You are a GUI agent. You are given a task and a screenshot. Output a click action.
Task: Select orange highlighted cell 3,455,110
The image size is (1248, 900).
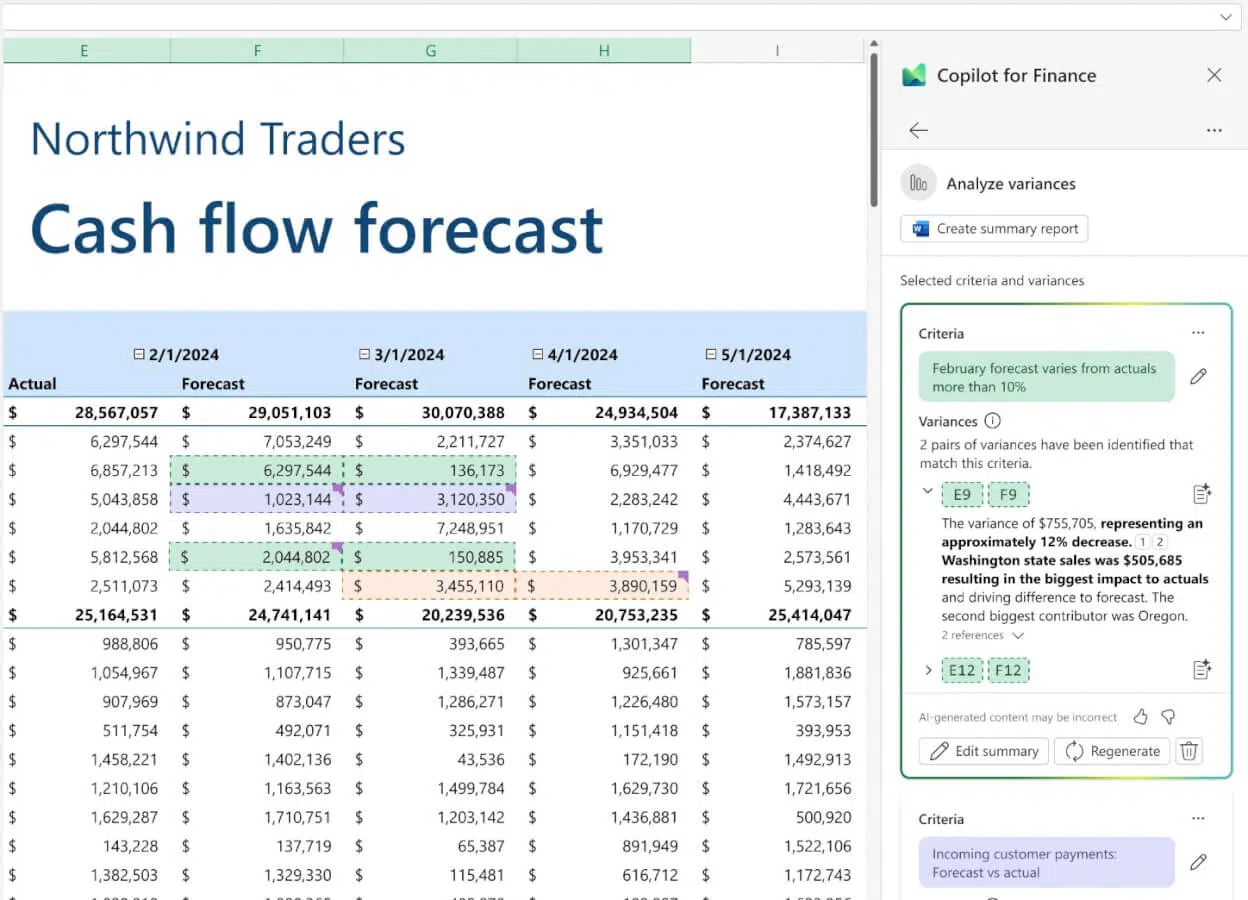coord(431,586)
